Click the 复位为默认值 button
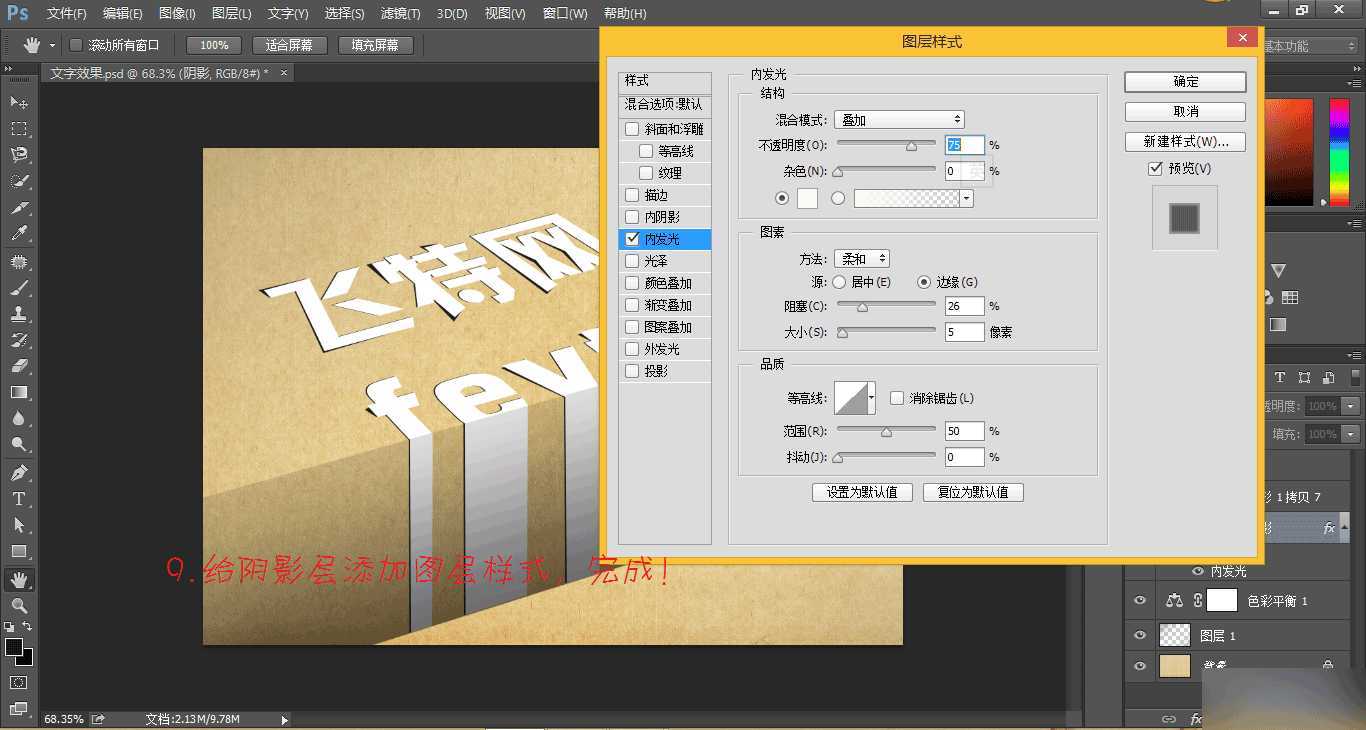Screen dimensions: 1366x730 [973, 491]
